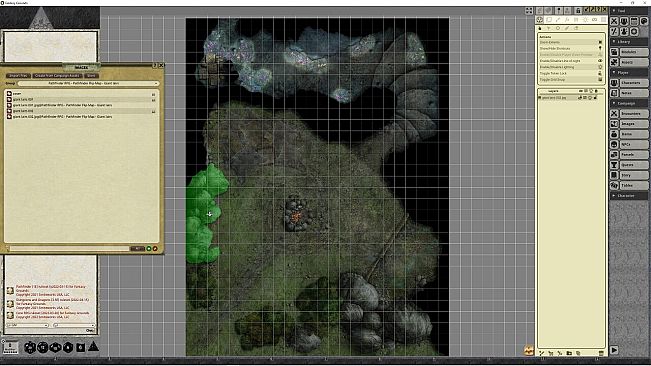Open the Combat Tracker tool icon
Image resolution: width=651 pixels, height=366 pixels.
(614, 21)
